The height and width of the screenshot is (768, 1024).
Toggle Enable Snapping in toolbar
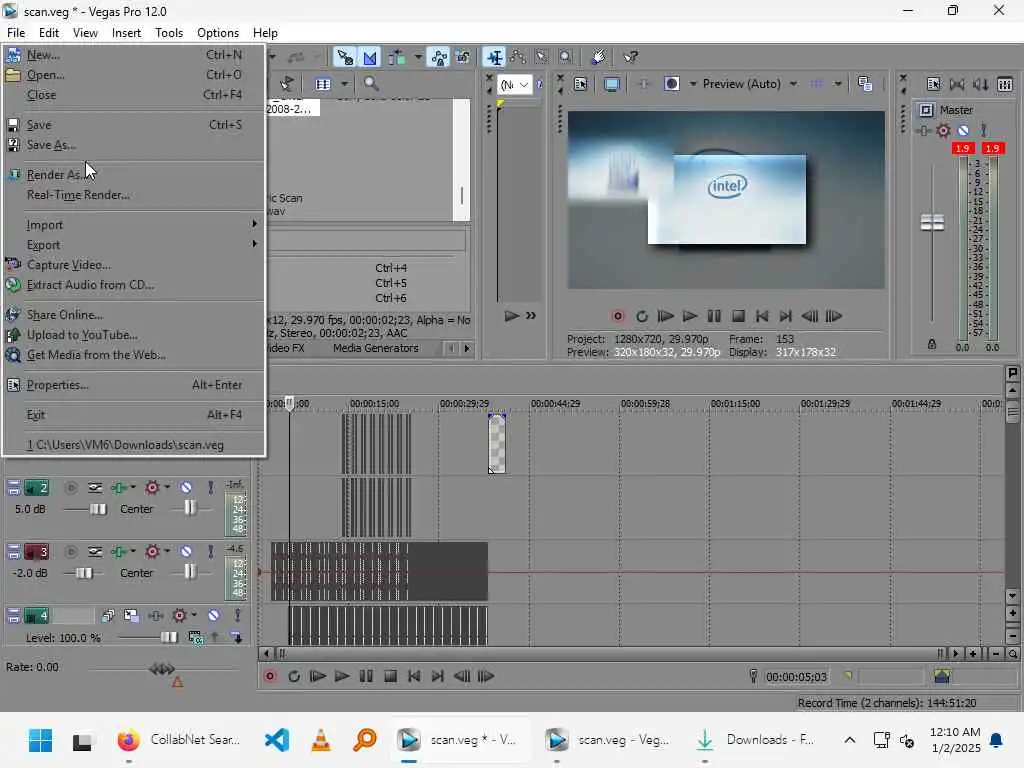(344, 57)
